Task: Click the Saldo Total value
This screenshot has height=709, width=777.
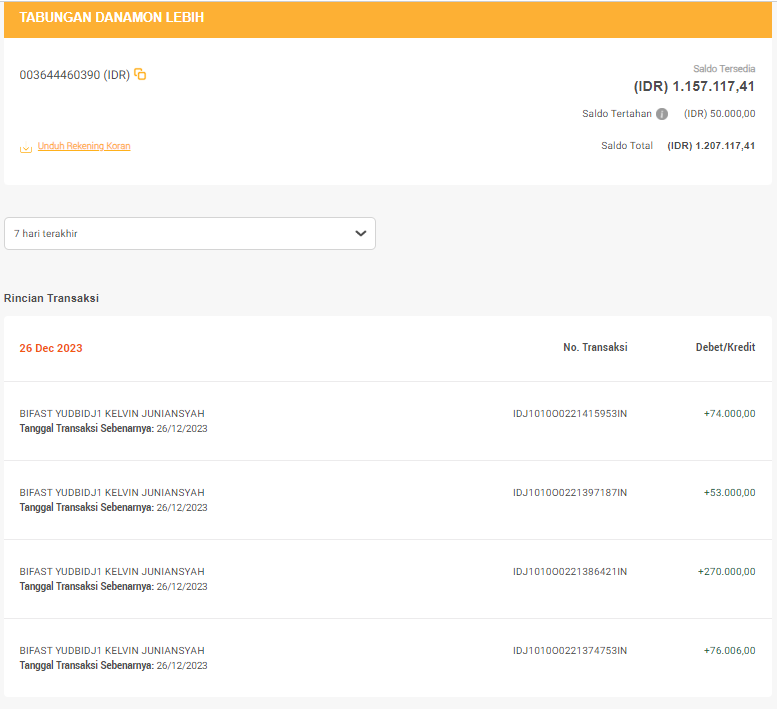Action: pyautogui.click(x=711, y=146)
